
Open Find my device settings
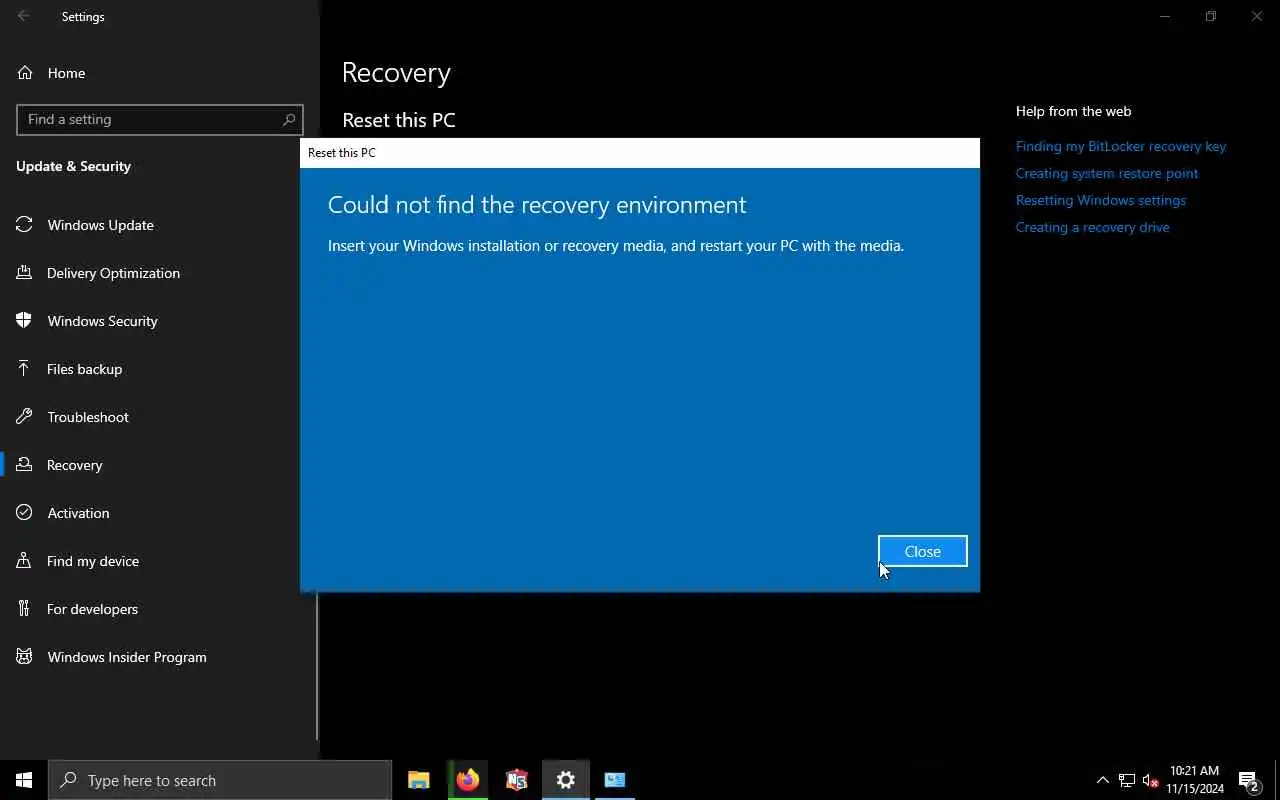[160, 561]
